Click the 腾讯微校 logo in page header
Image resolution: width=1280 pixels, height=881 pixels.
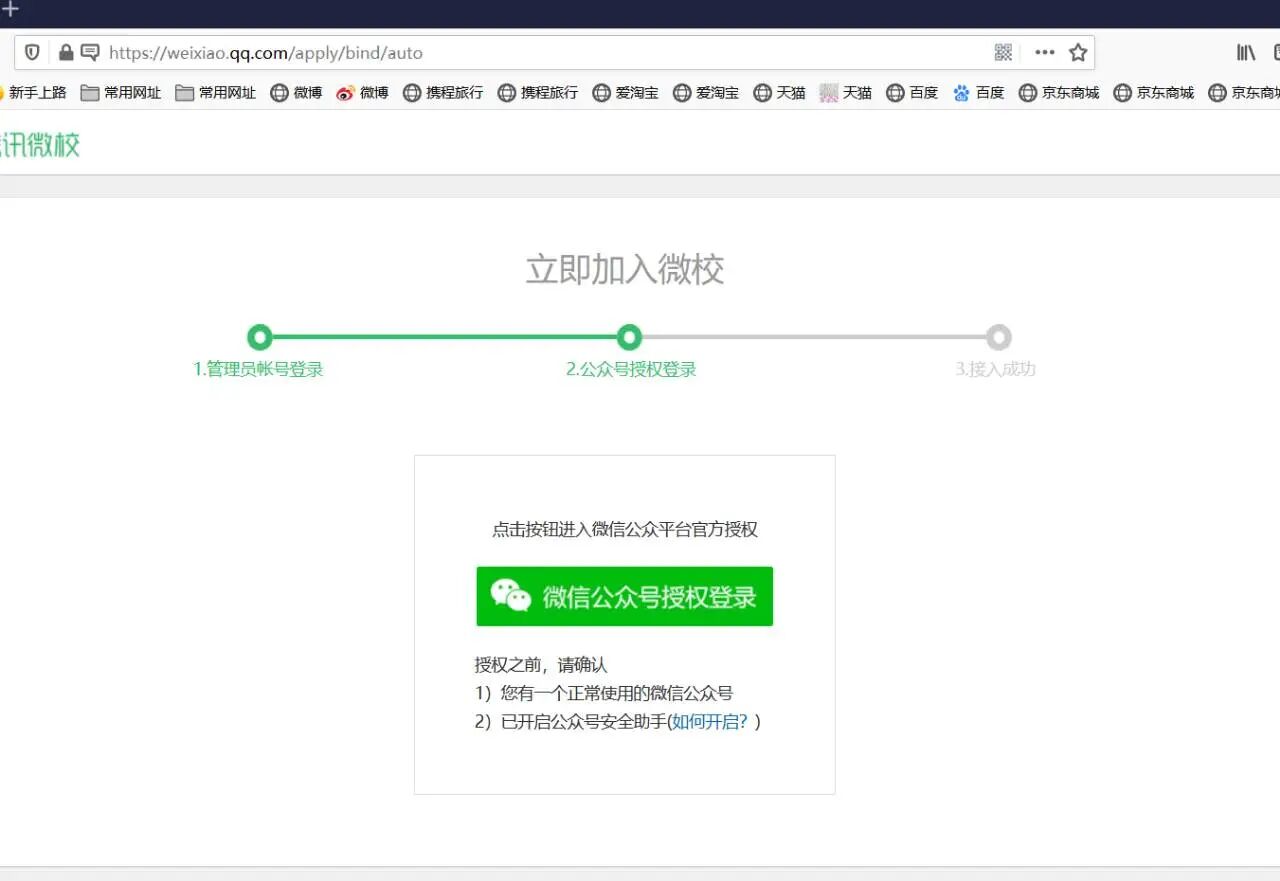pyautogui.click(x=40, y=144)
